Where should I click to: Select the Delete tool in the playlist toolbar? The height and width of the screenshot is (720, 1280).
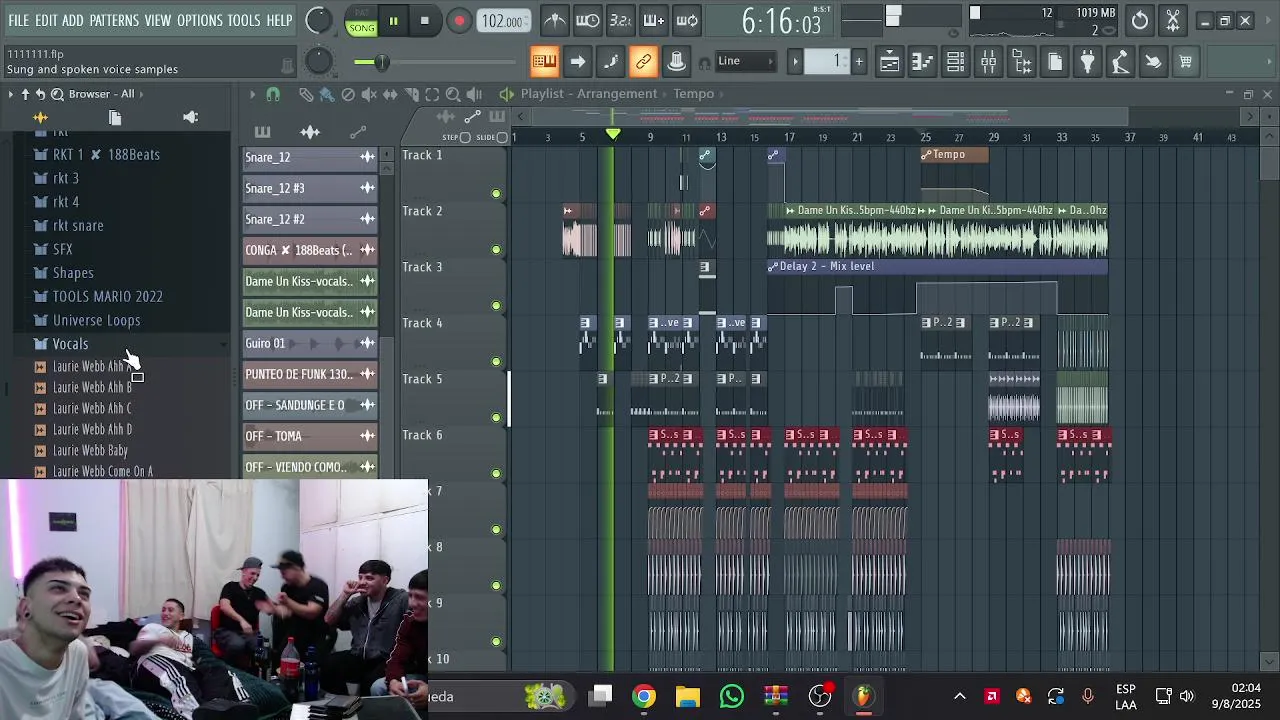point(347,94)
